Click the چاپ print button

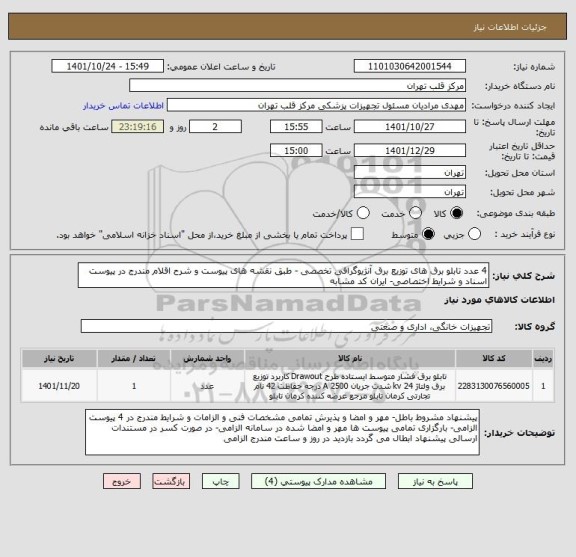220,481
